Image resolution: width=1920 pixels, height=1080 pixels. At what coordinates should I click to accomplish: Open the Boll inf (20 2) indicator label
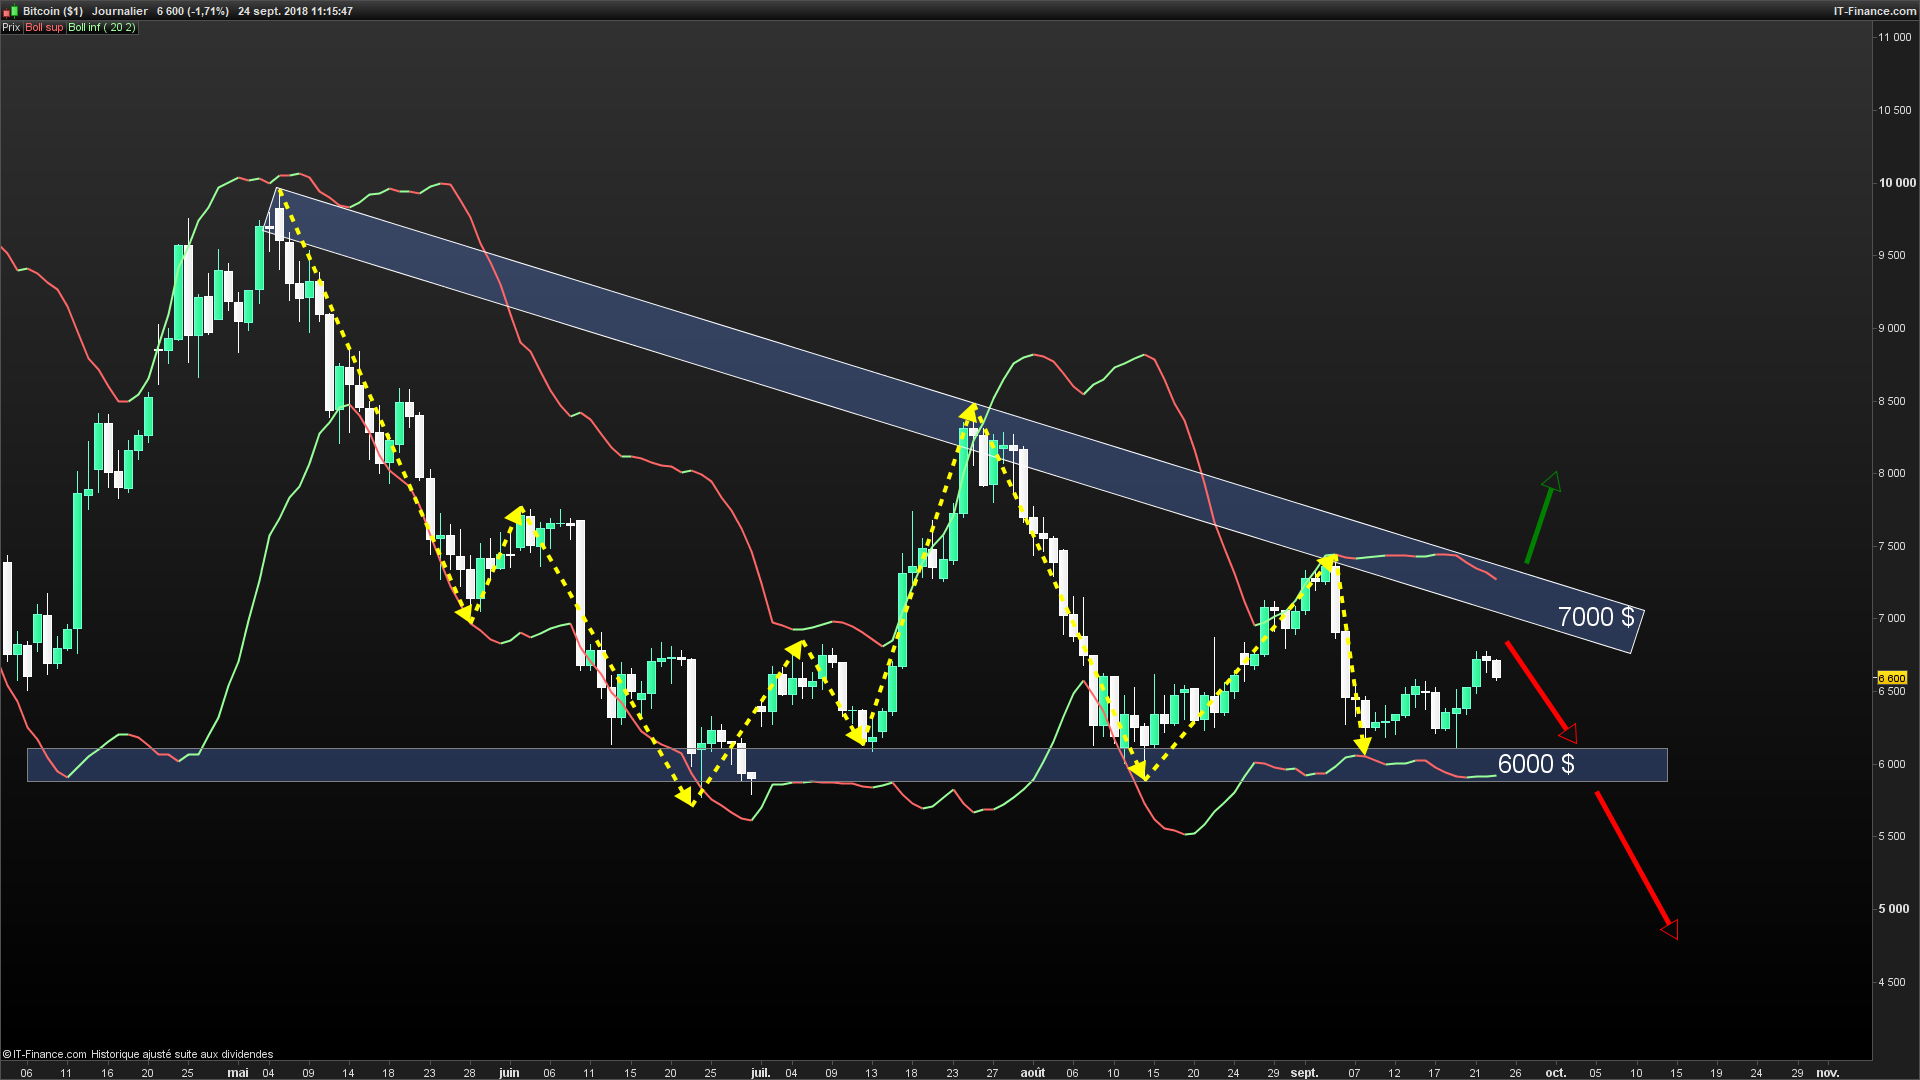(x=101, y=28)
